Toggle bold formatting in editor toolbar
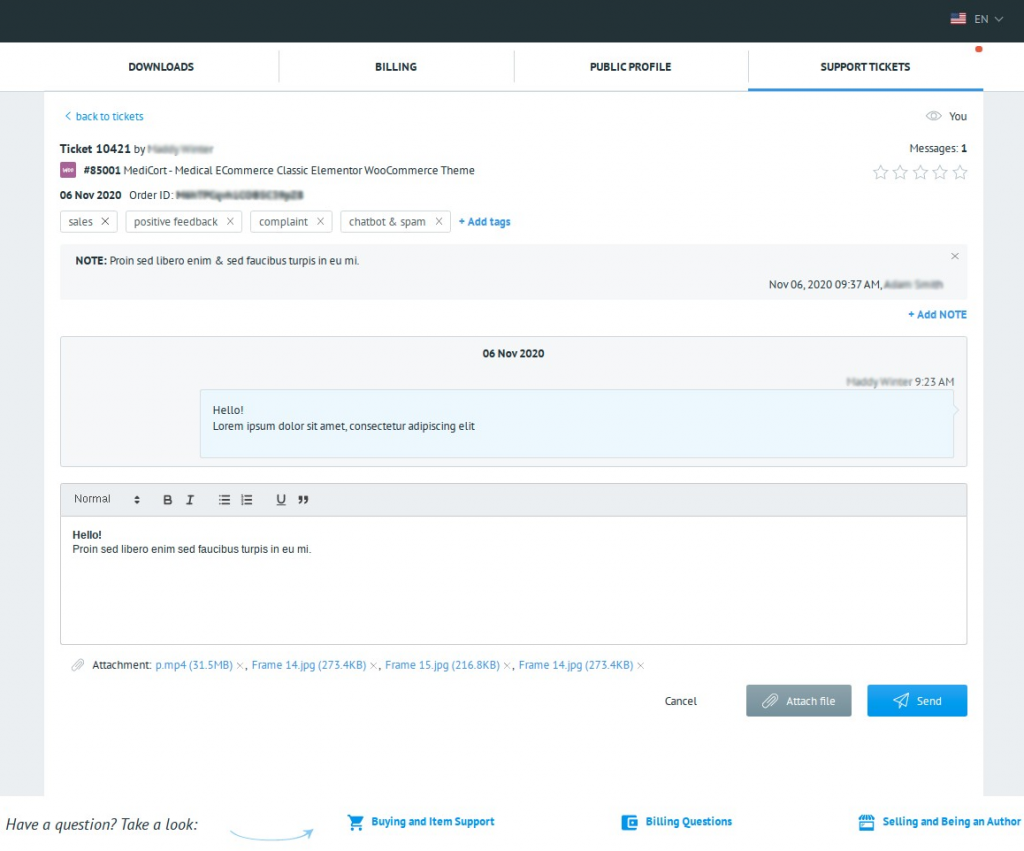This screenshot has width=1024, height=851. pos(168,500)
